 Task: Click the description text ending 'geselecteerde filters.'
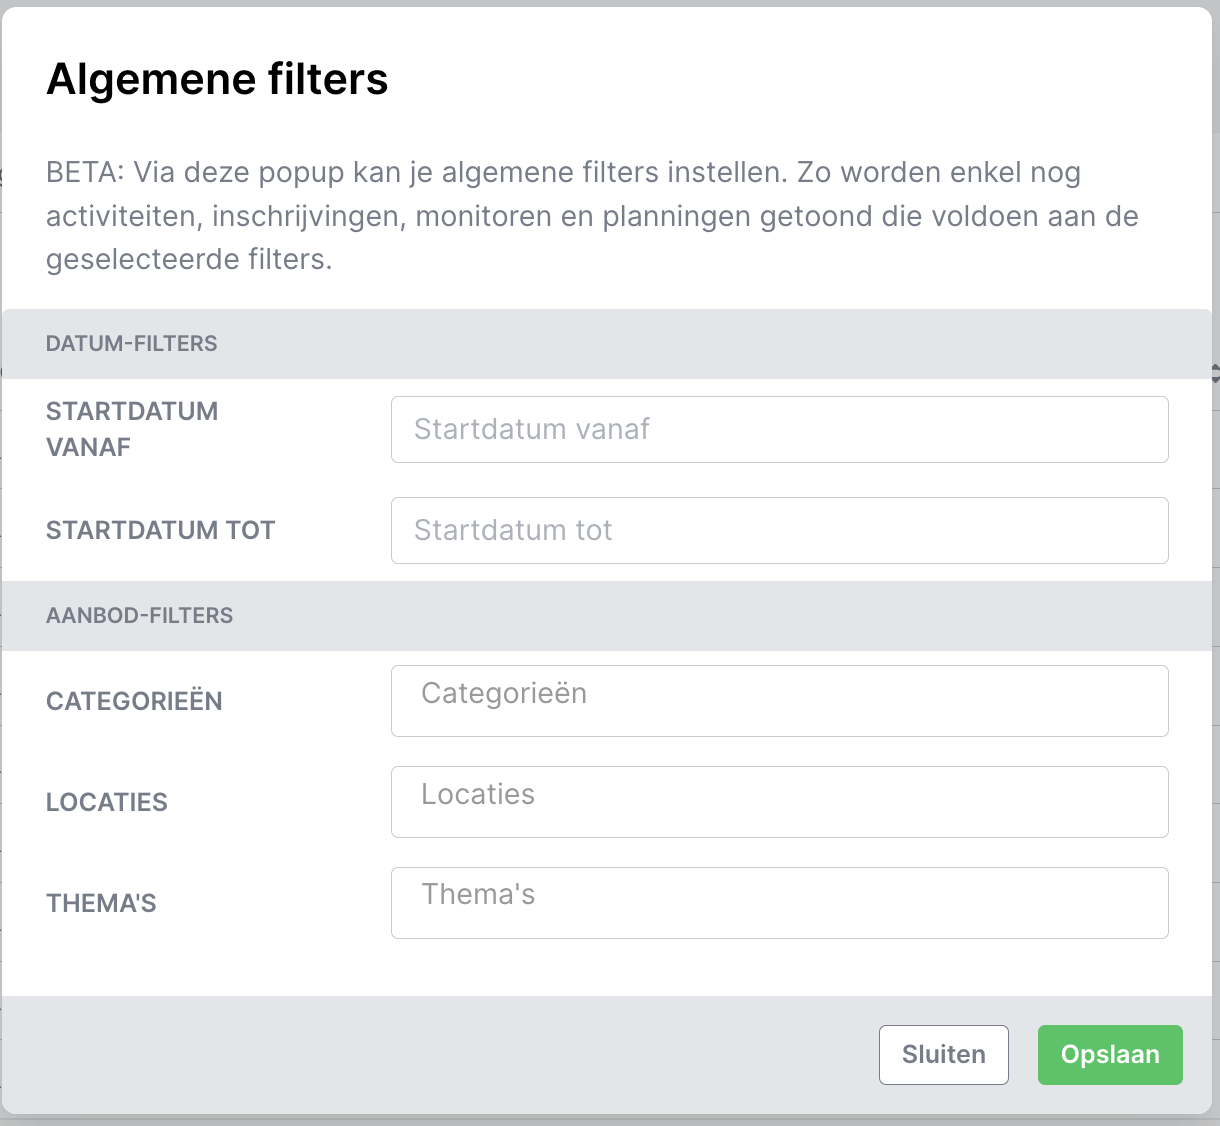[189, 260]
